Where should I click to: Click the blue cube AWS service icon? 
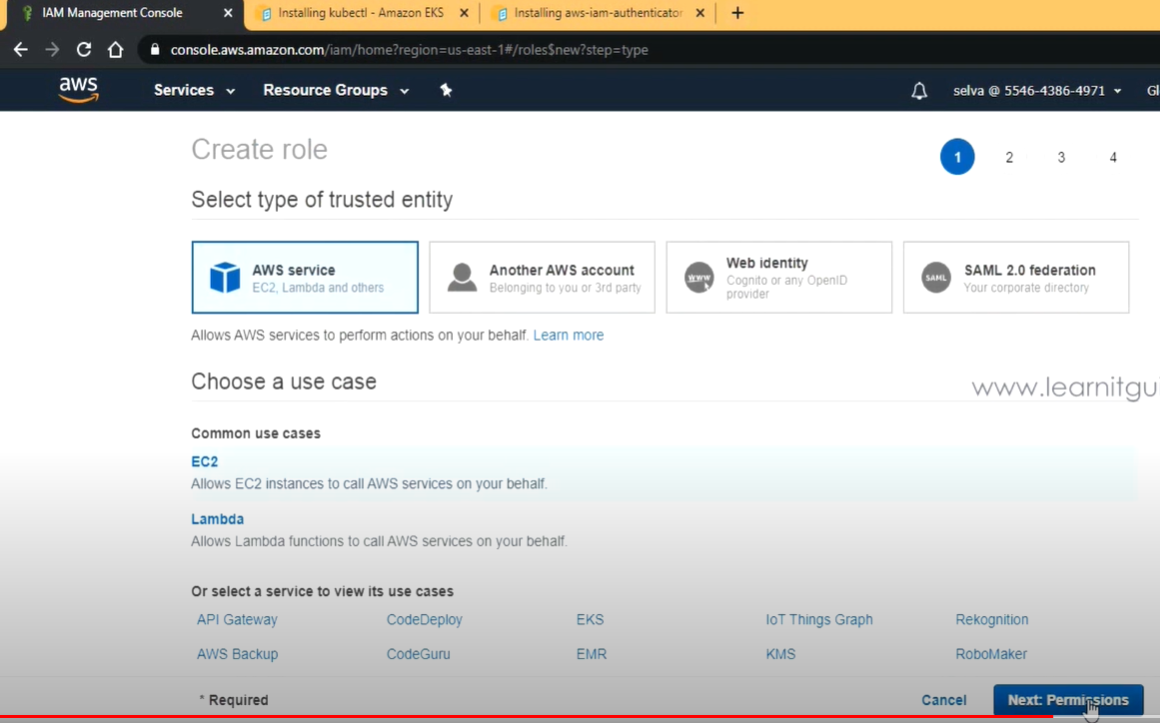225,278
